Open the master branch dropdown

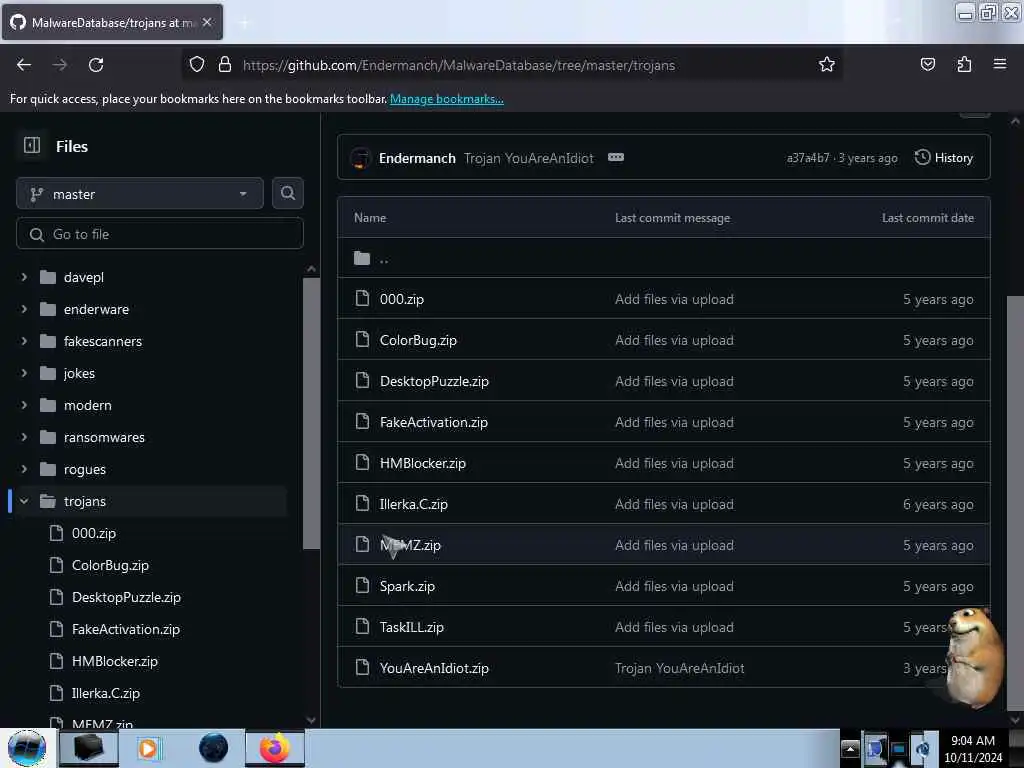click(140, 193)
